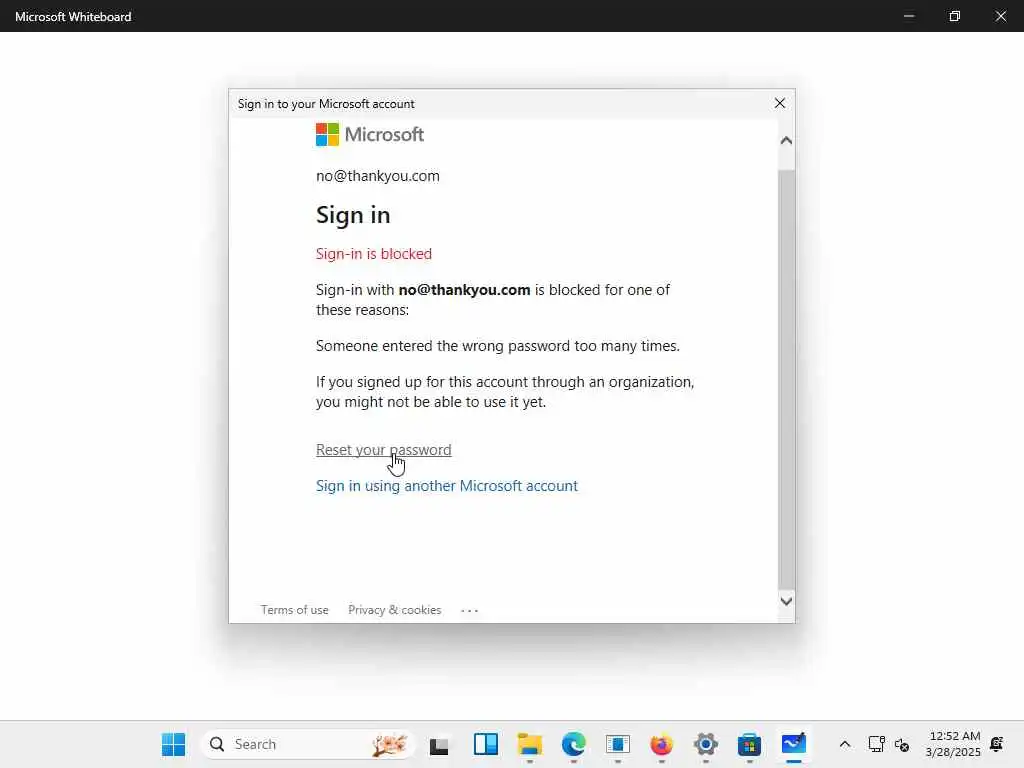Click the dialog's vertical scrollbar thumb
This screenshot has width=1024, height=768.
[x=786, y=379]
